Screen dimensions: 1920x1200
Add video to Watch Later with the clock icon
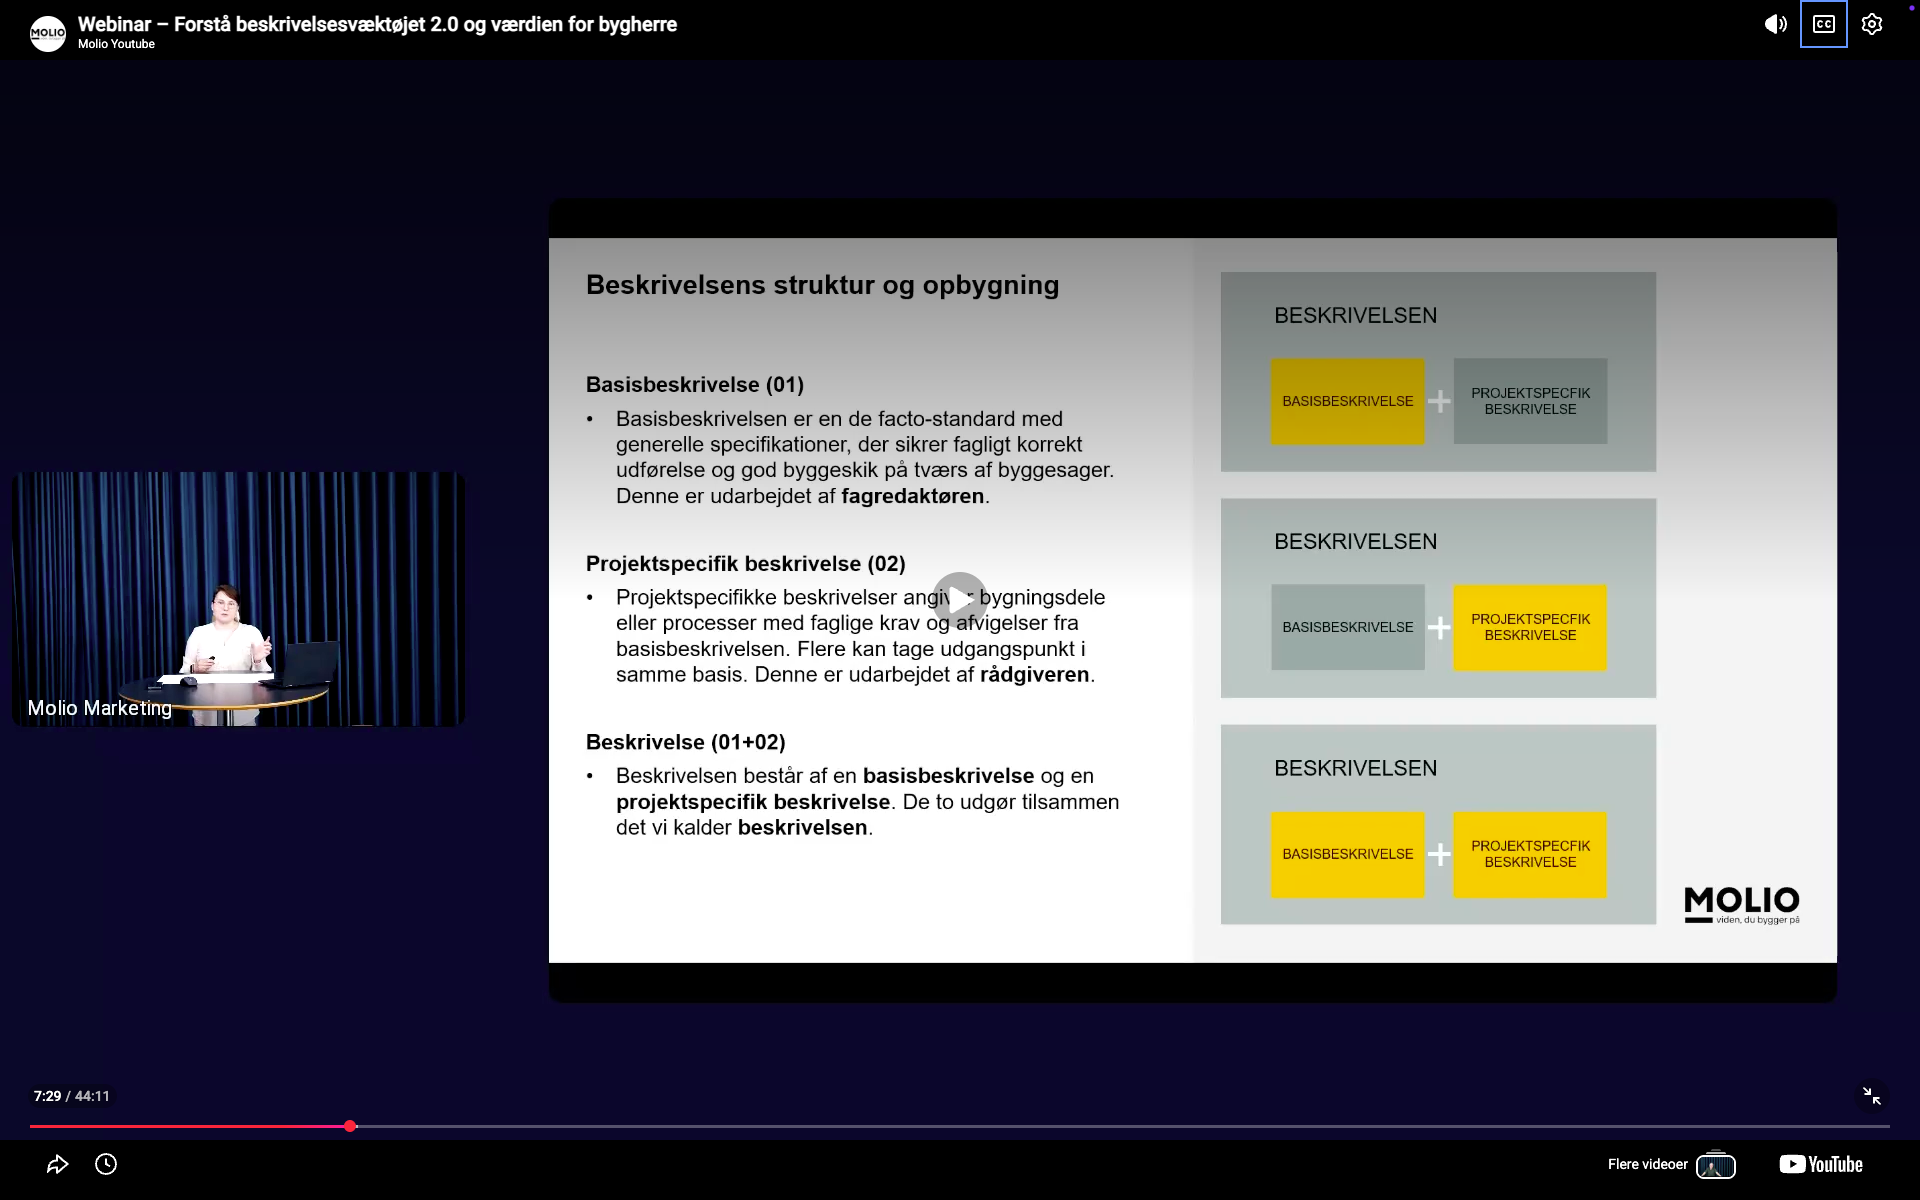(x=106, y=1164)
